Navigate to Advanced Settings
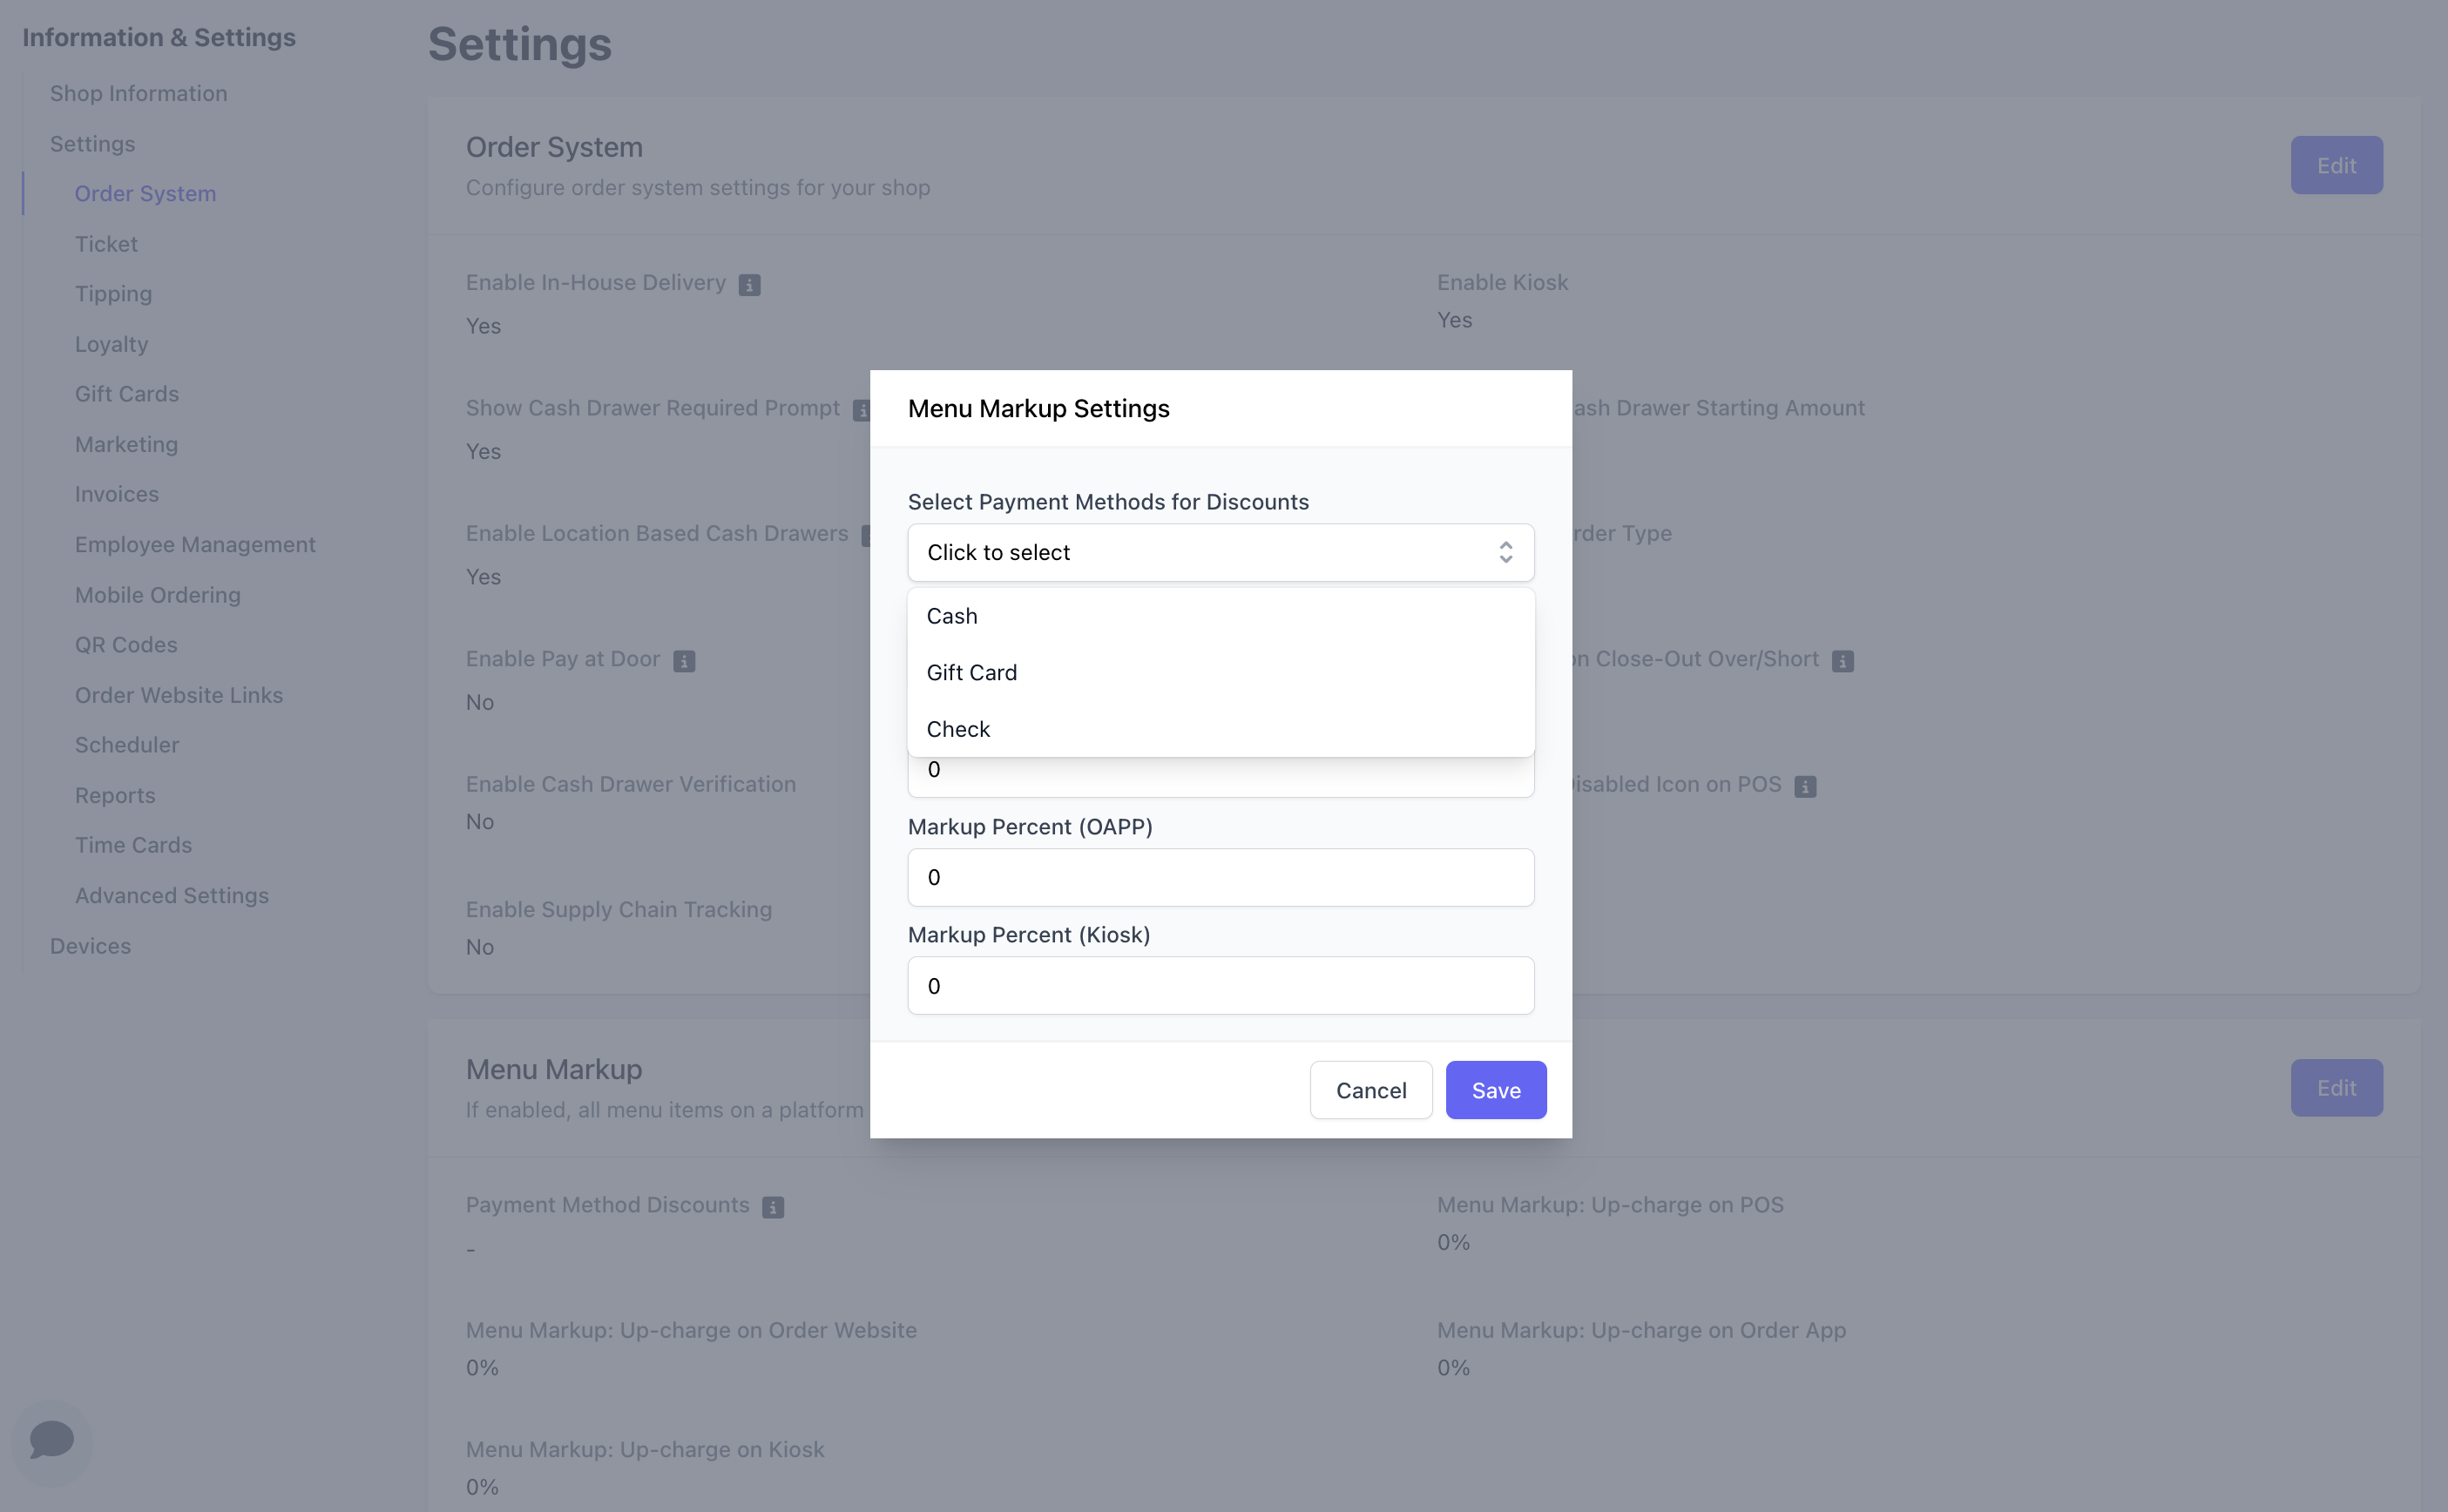 [172, 895]
